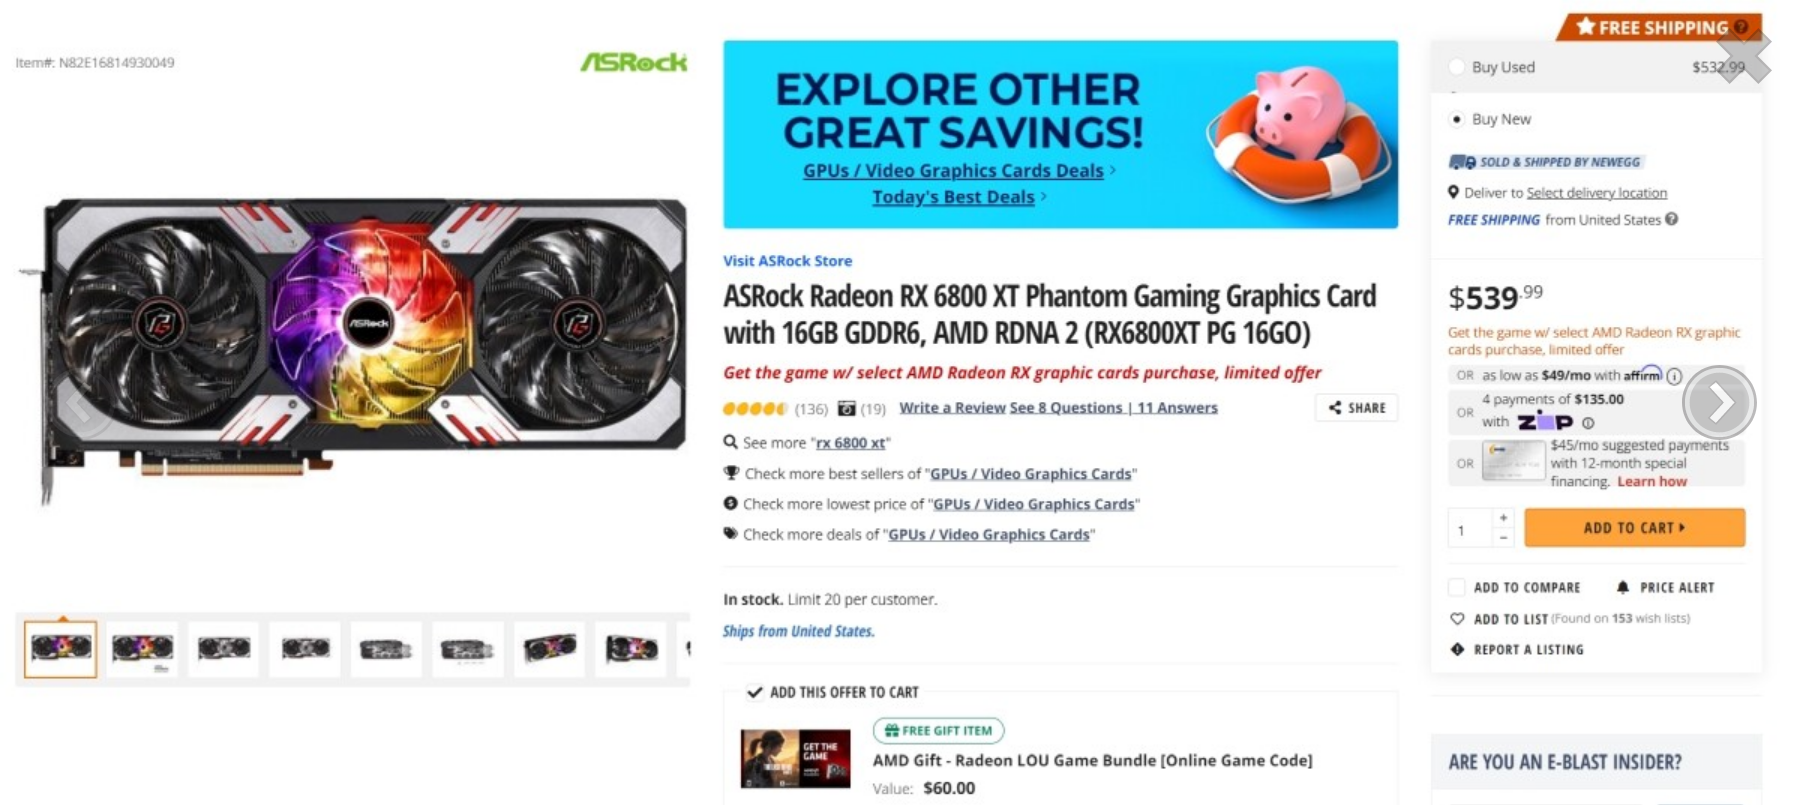Select the second product thumbnail image
This screenshot has width=1800, height=805.
coord(142,649)
